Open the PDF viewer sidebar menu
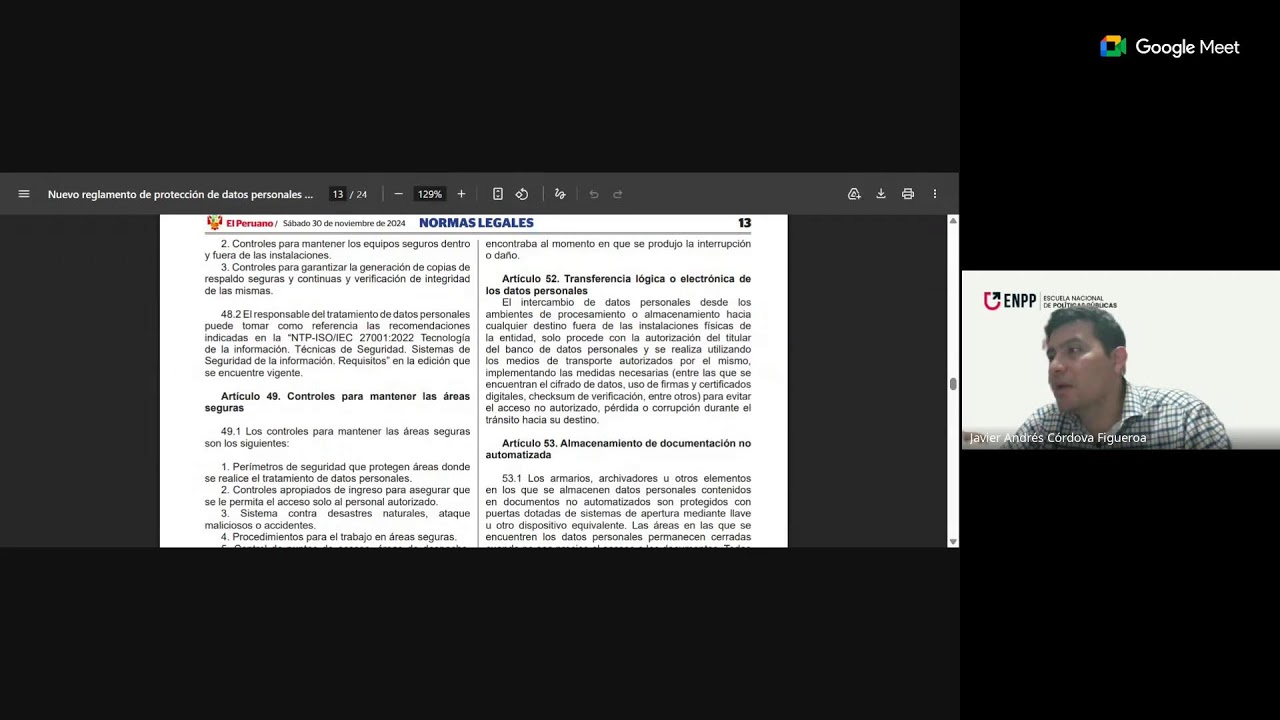Viewport: 1280px width, 720px height. 24,194
